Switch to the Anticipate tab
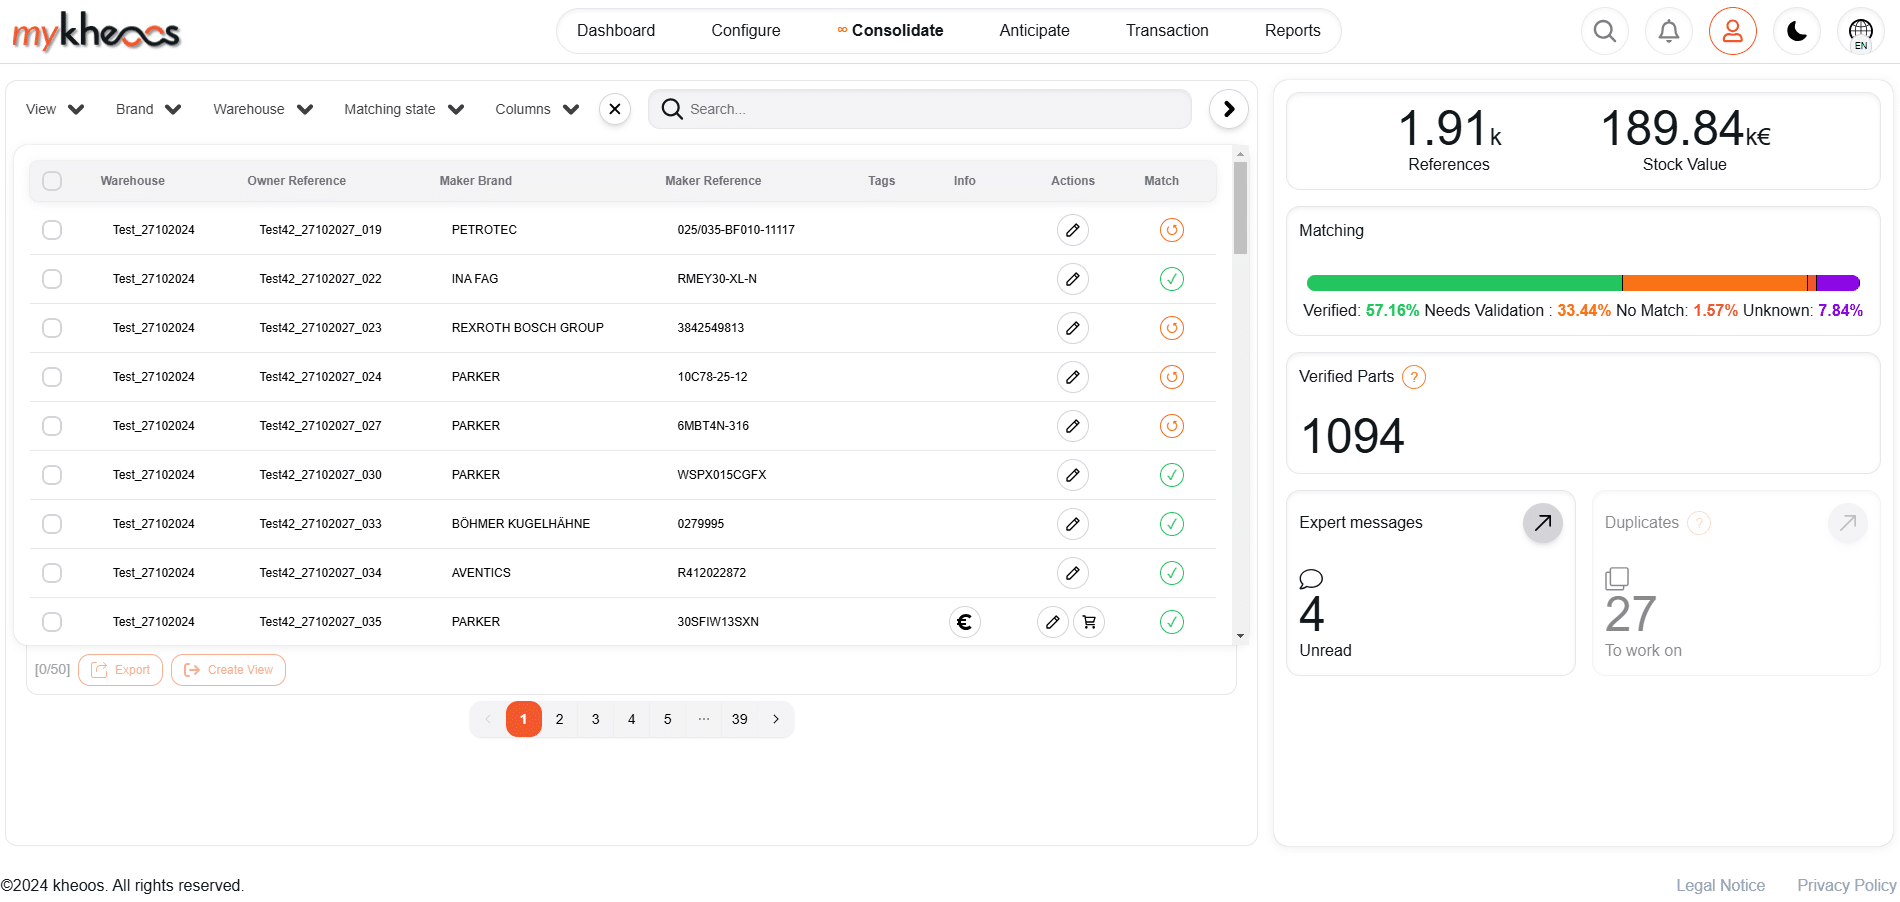1900x902 pixels. pos(1034,31)
